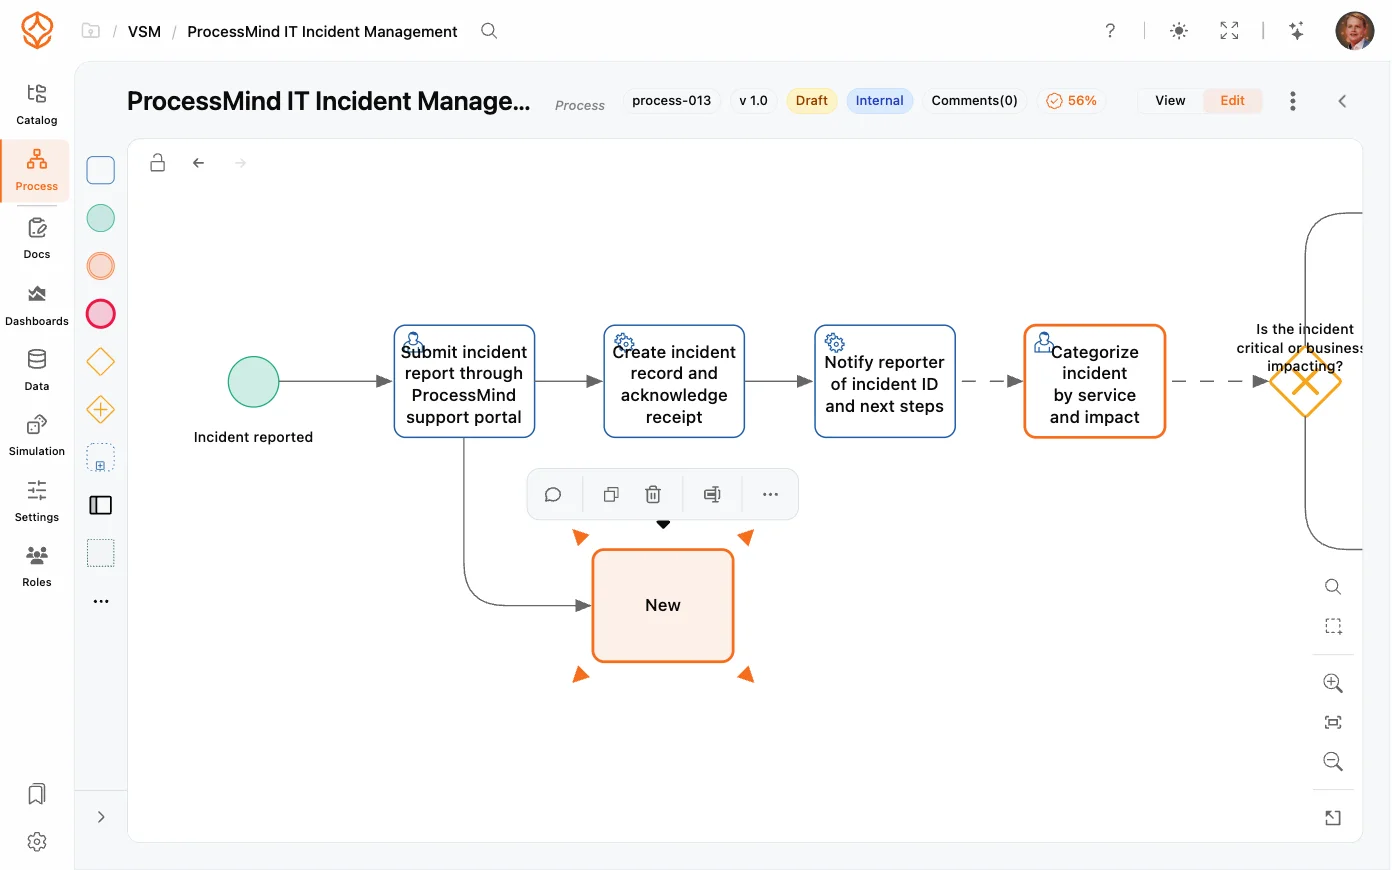Open Comments(0)
This screenshot has height=870, width=1392.
pos(974,101)
